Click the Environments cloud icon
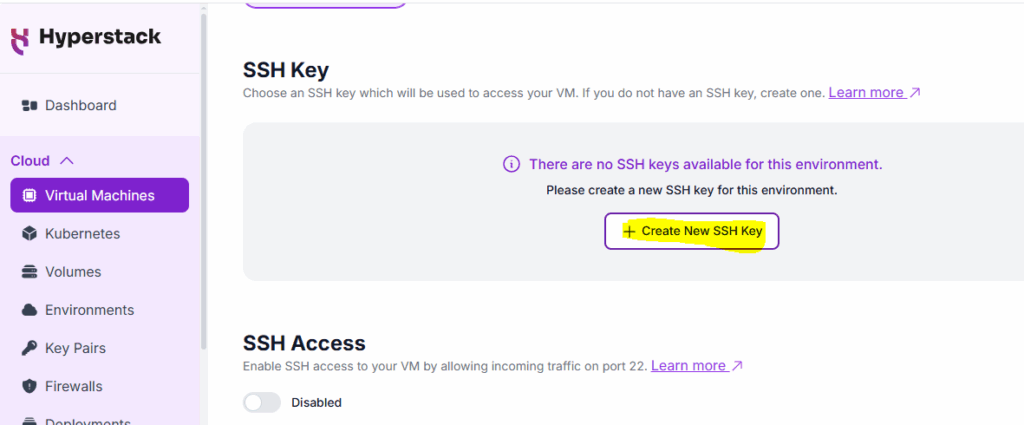The height and width of the screenshot is (425, 1024). coord(29,310)
